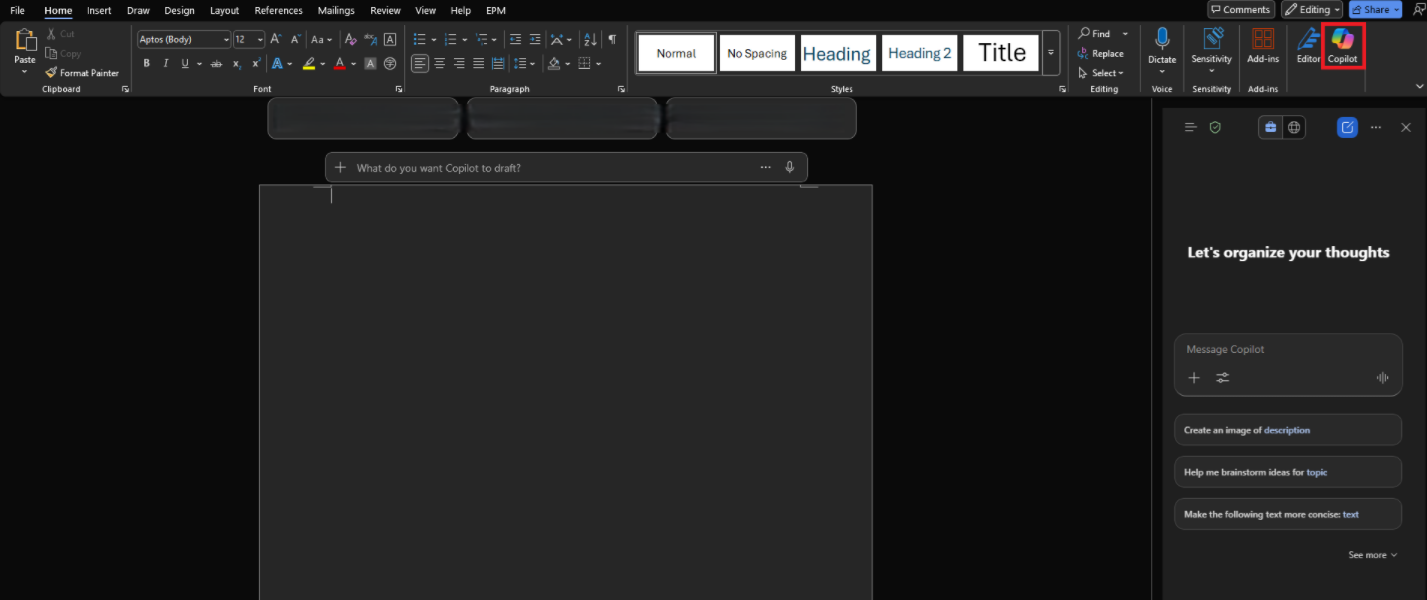This screenshot has width=1427, height=600.
Task: Open the Editor tool
Action: pyautogui.click(x=1308, y=45)
